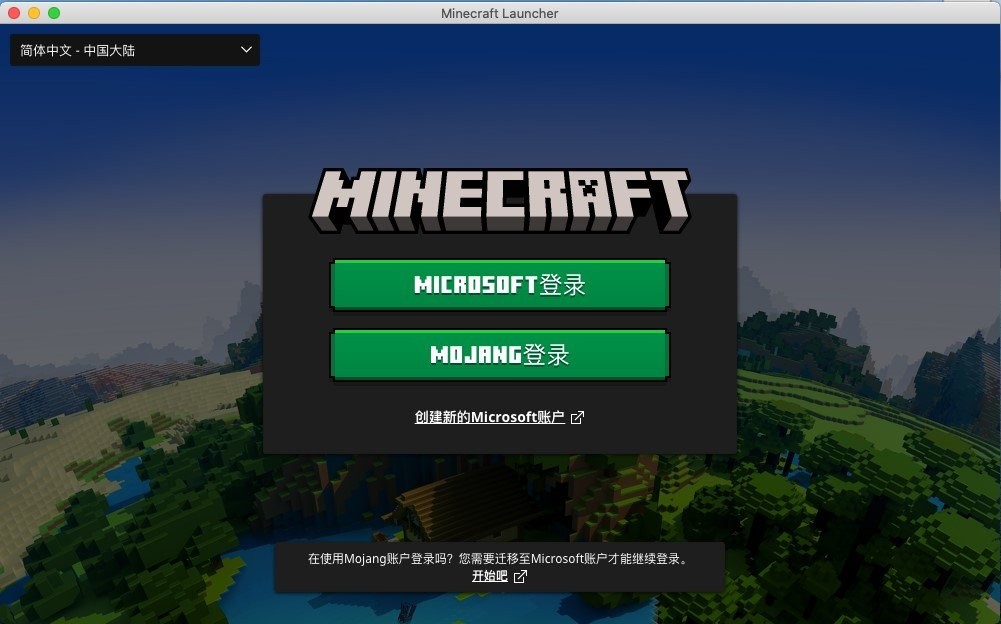Viewport: 1001px width, 624px height.
Task: Click the green MICROSOFT登录 button label text
Action: 499,284
